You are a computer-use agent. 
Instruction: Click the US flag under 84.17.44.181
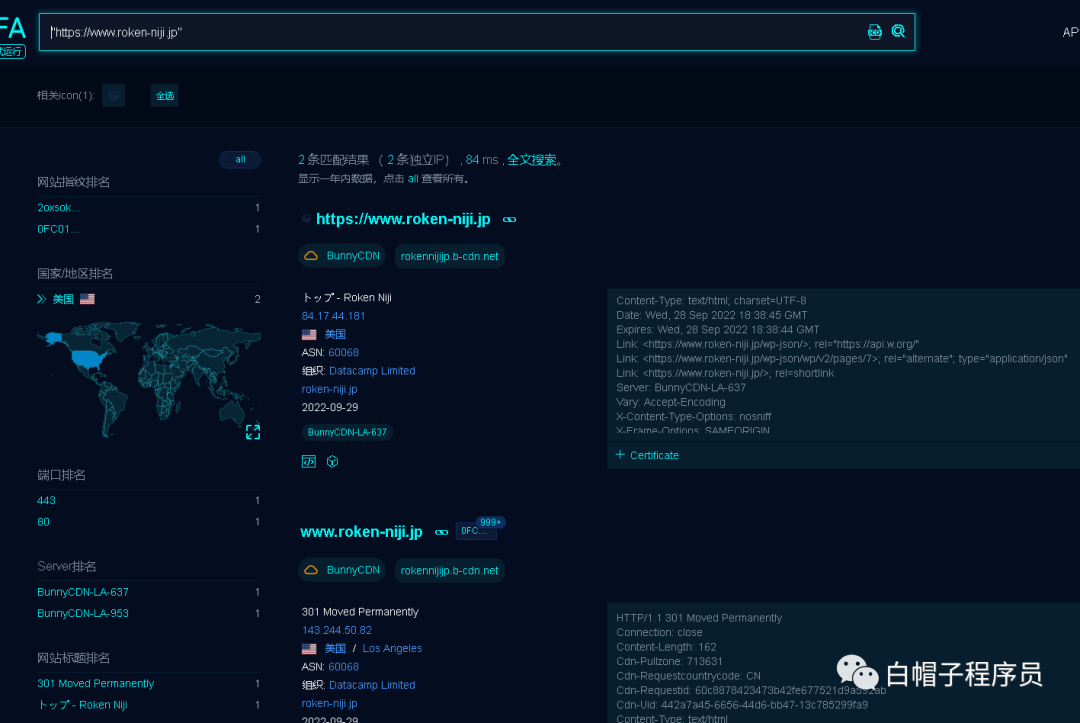click(309, 335)
